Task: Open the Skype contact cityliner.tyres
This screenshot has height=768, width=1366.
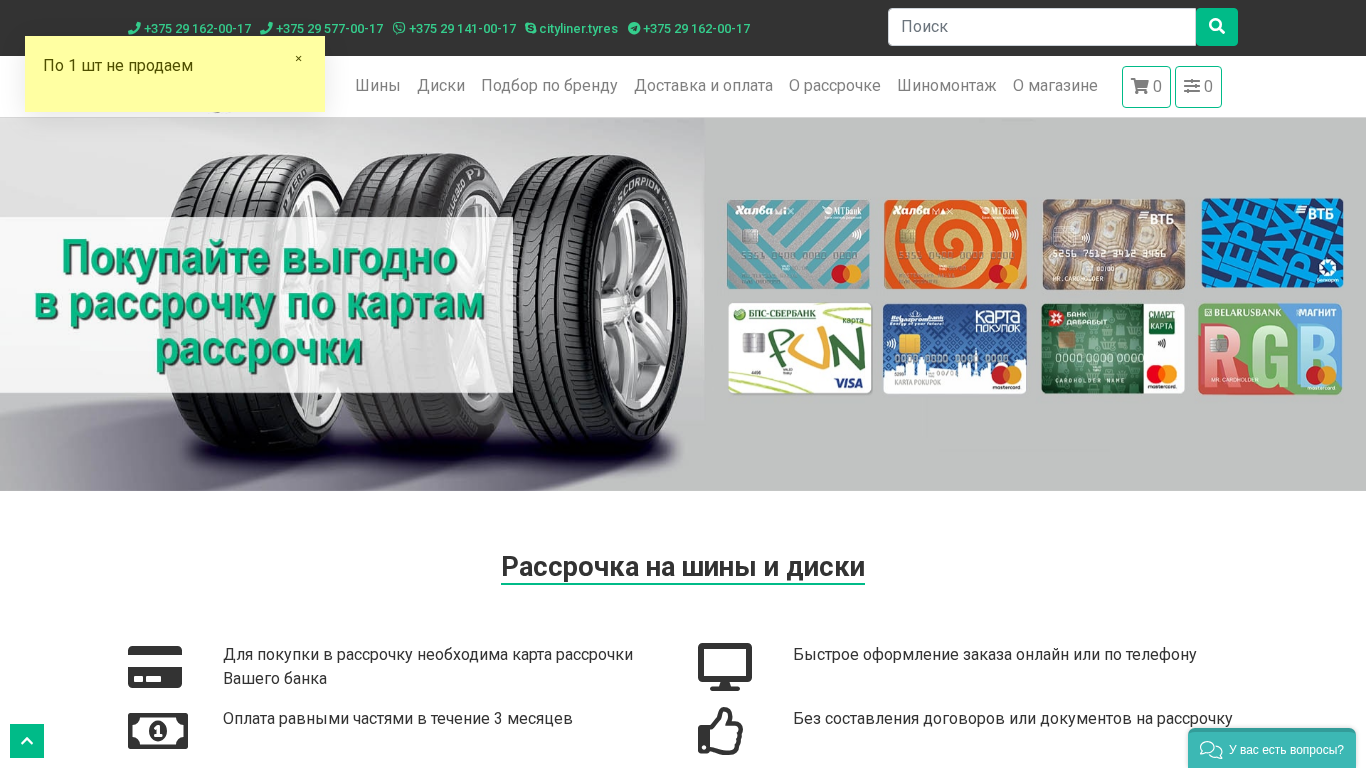Action: pos(571,29)
